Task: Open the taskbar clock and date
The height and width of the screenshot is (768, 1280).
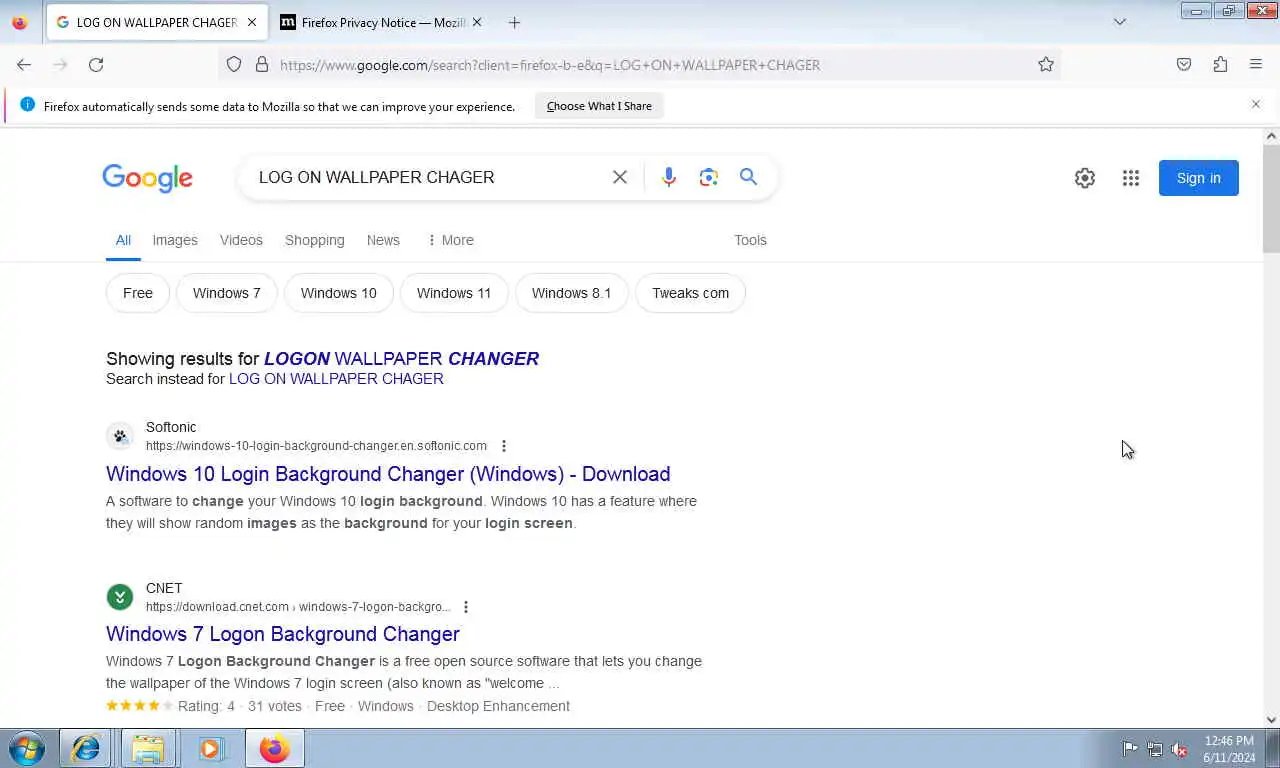Action: click(1229, 749)
